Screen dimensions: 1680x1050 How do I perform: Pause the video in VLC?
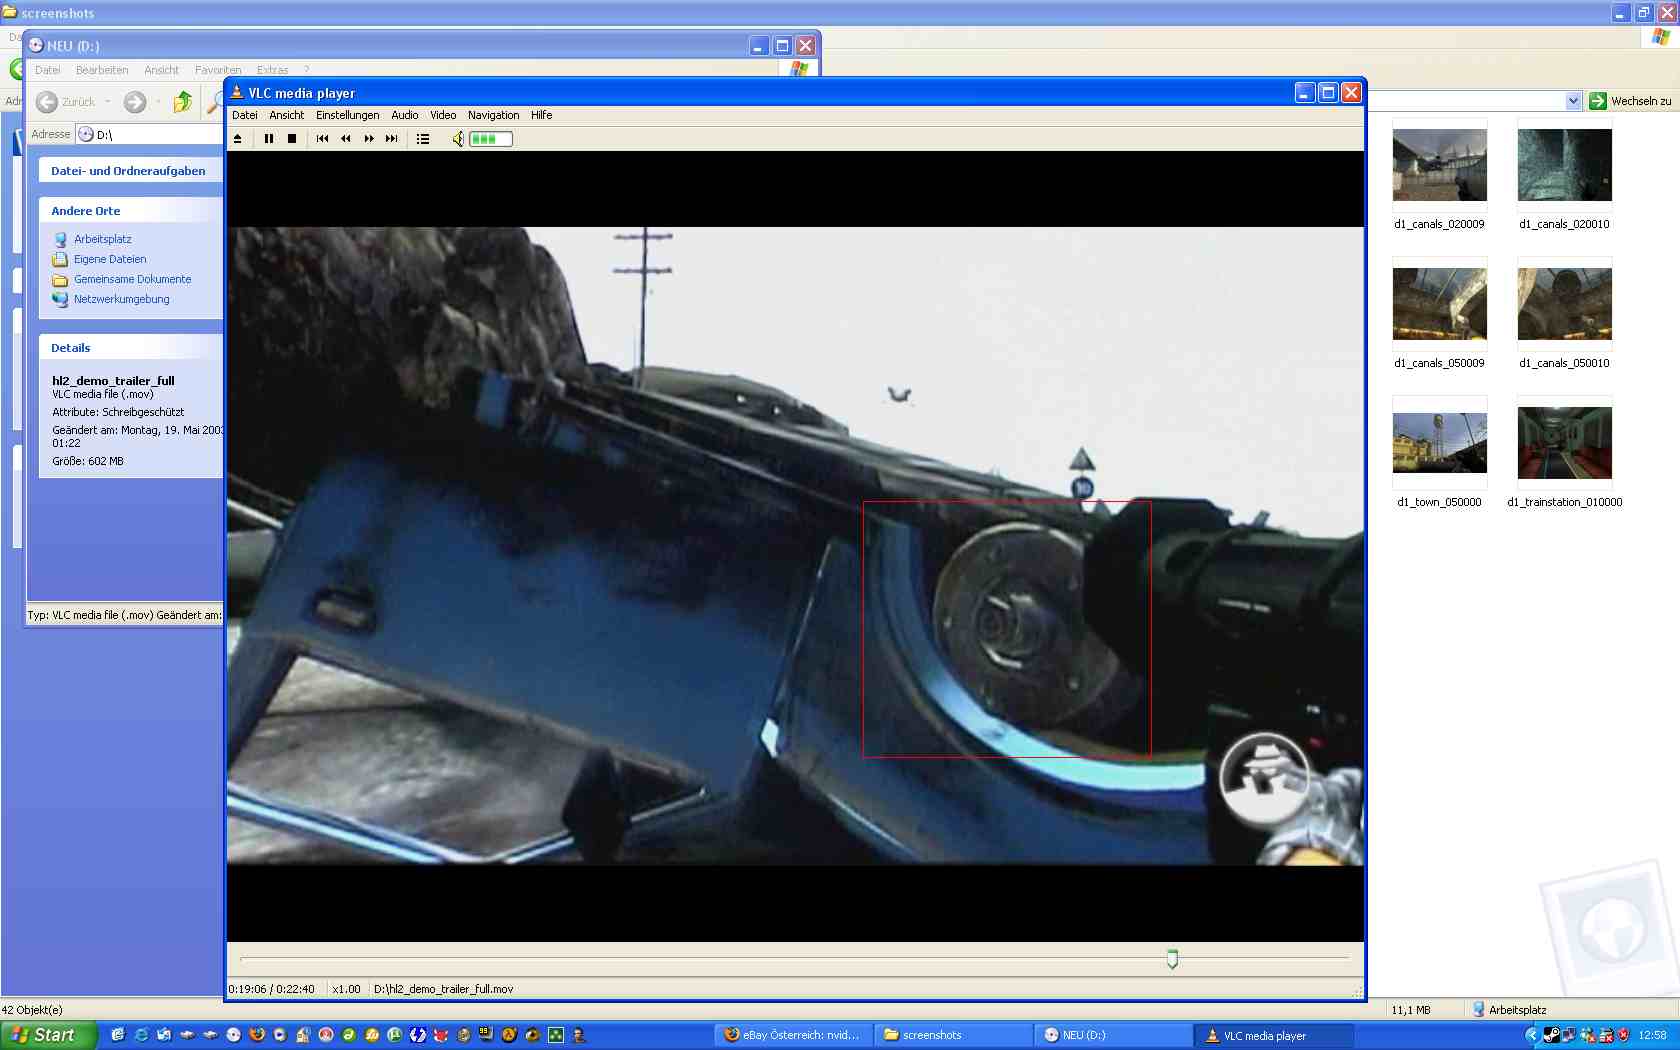(269, 139)
